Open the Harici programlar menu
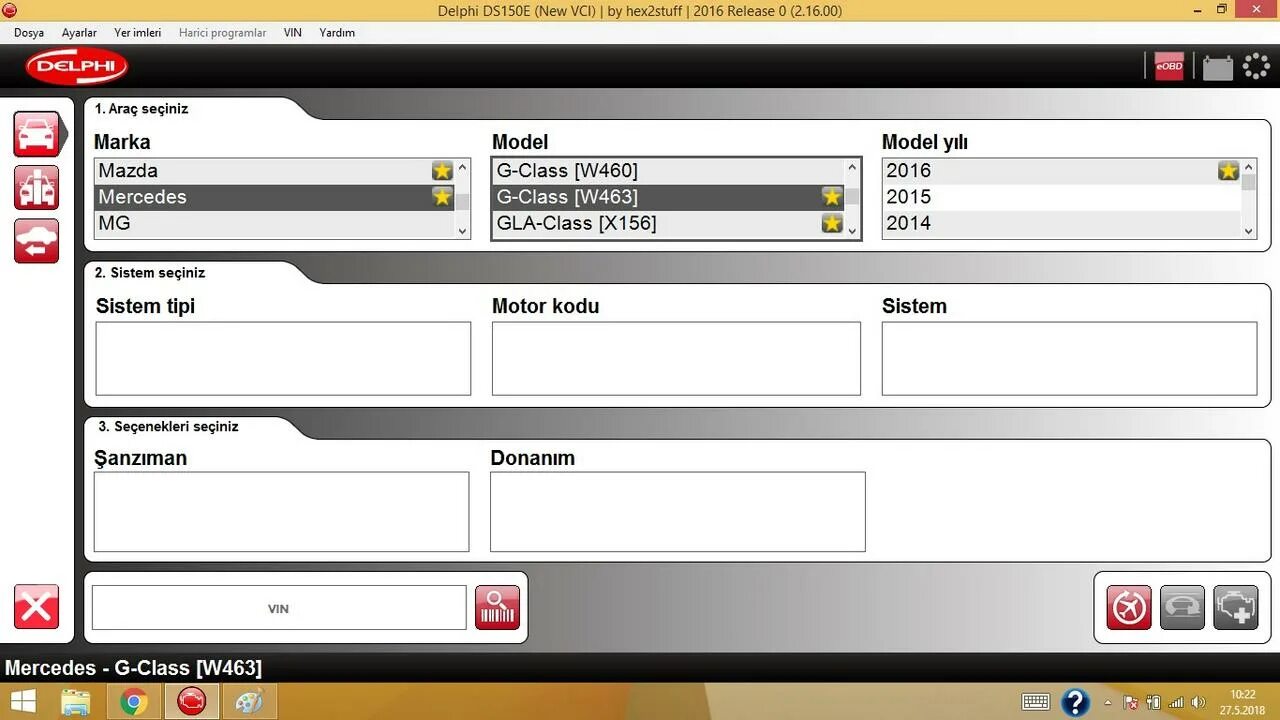 222,33
